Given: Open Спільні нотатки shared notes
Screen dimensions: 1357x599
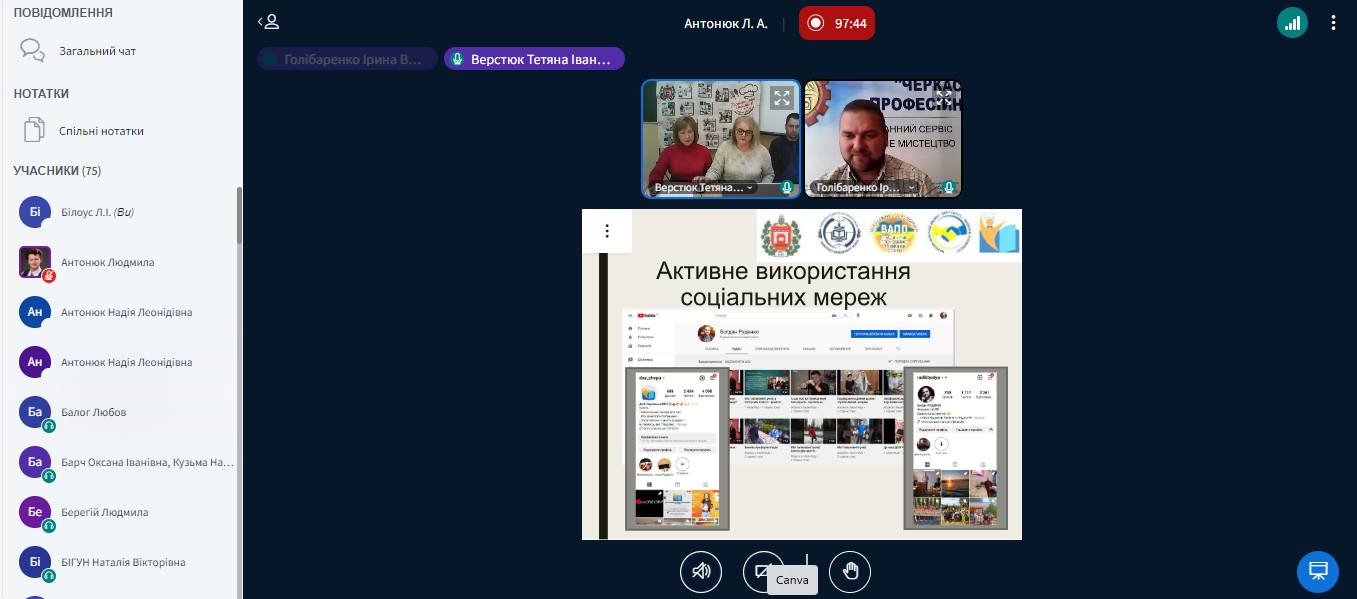Looking at the screenshot, I should (101, 131).
